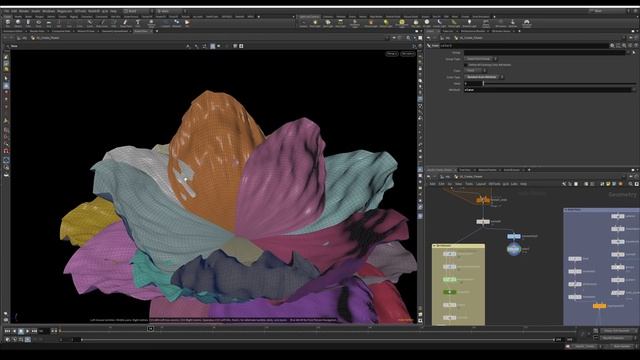Select the Tube shelf tool
Viewport: 640px width, 360px height.
point(28,23)
